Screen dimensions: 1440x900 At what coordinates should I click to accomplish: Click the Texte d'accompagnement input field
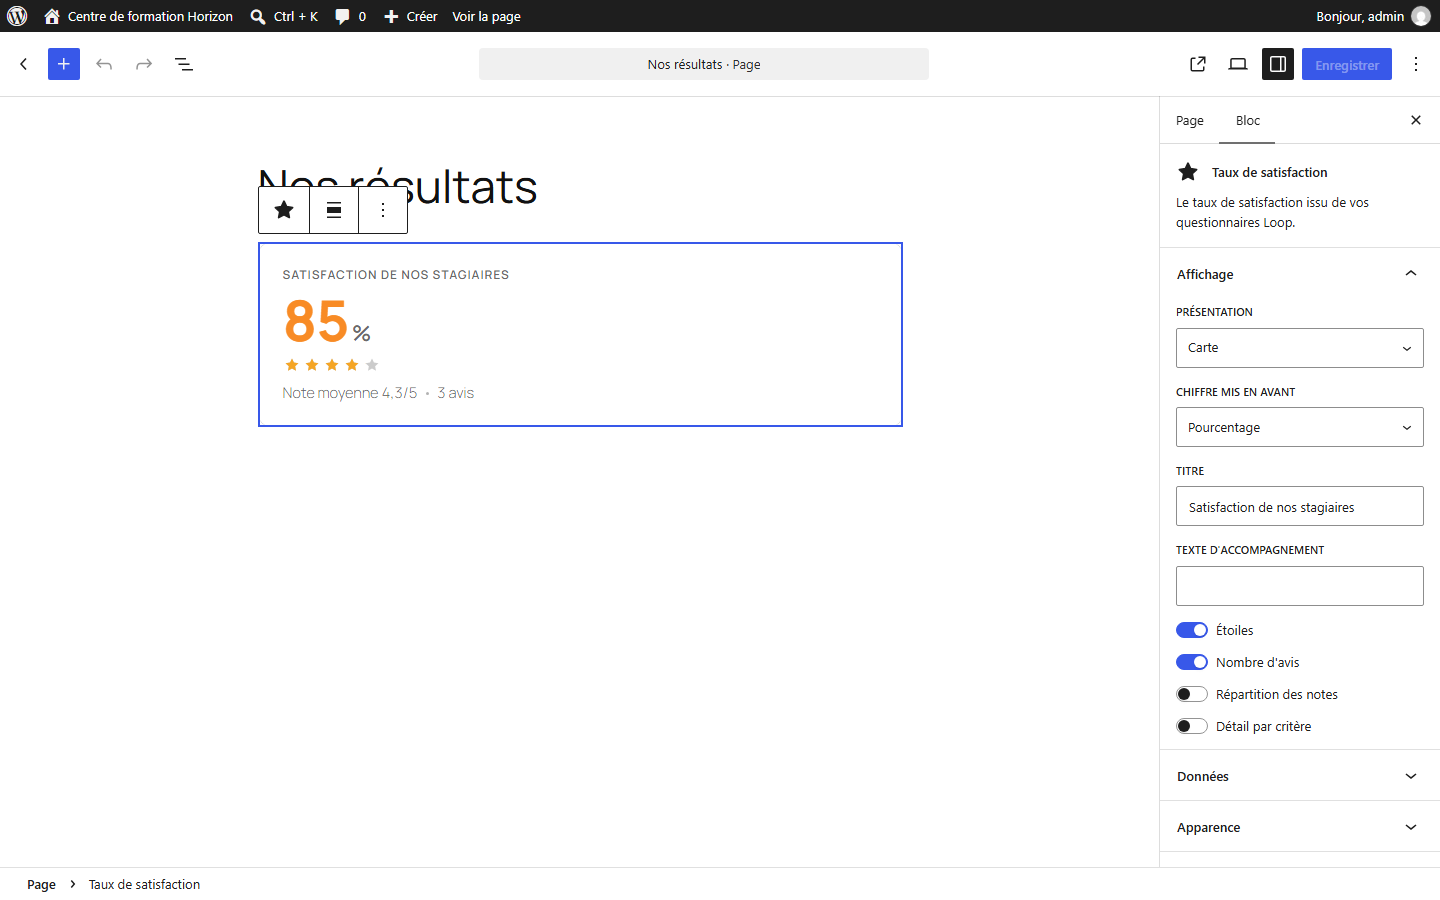(x=1300, y=586)
